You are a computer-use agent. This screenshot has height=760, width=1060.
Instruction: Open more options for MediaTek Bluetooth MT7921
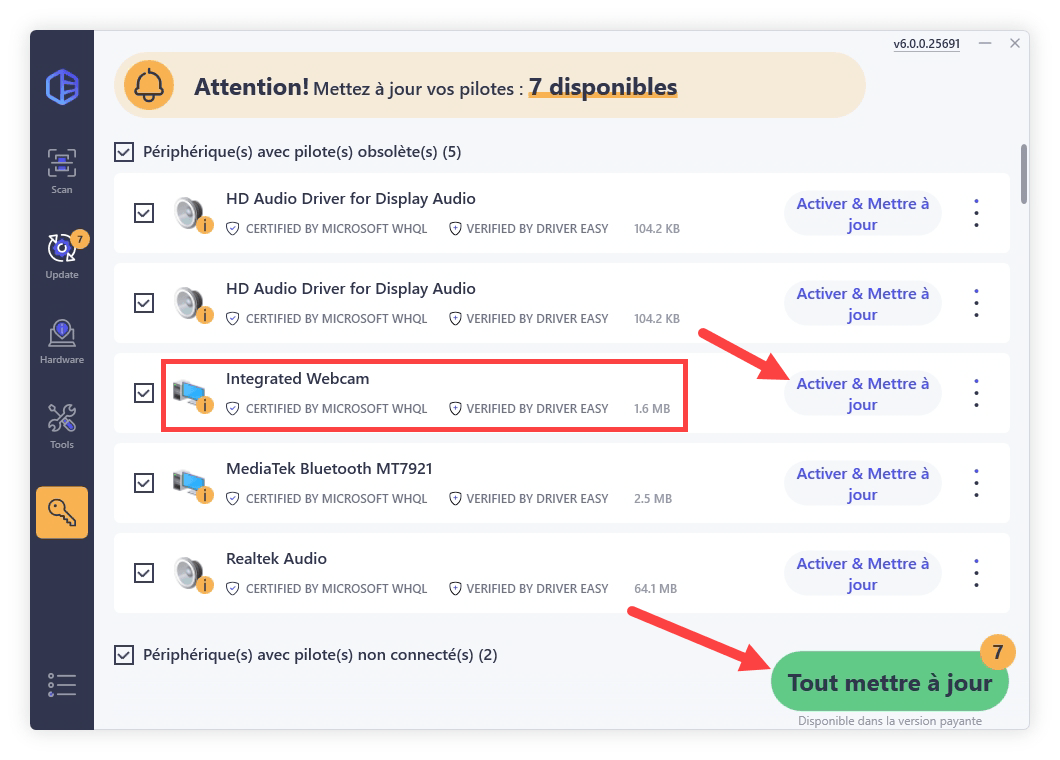[976, 483]
